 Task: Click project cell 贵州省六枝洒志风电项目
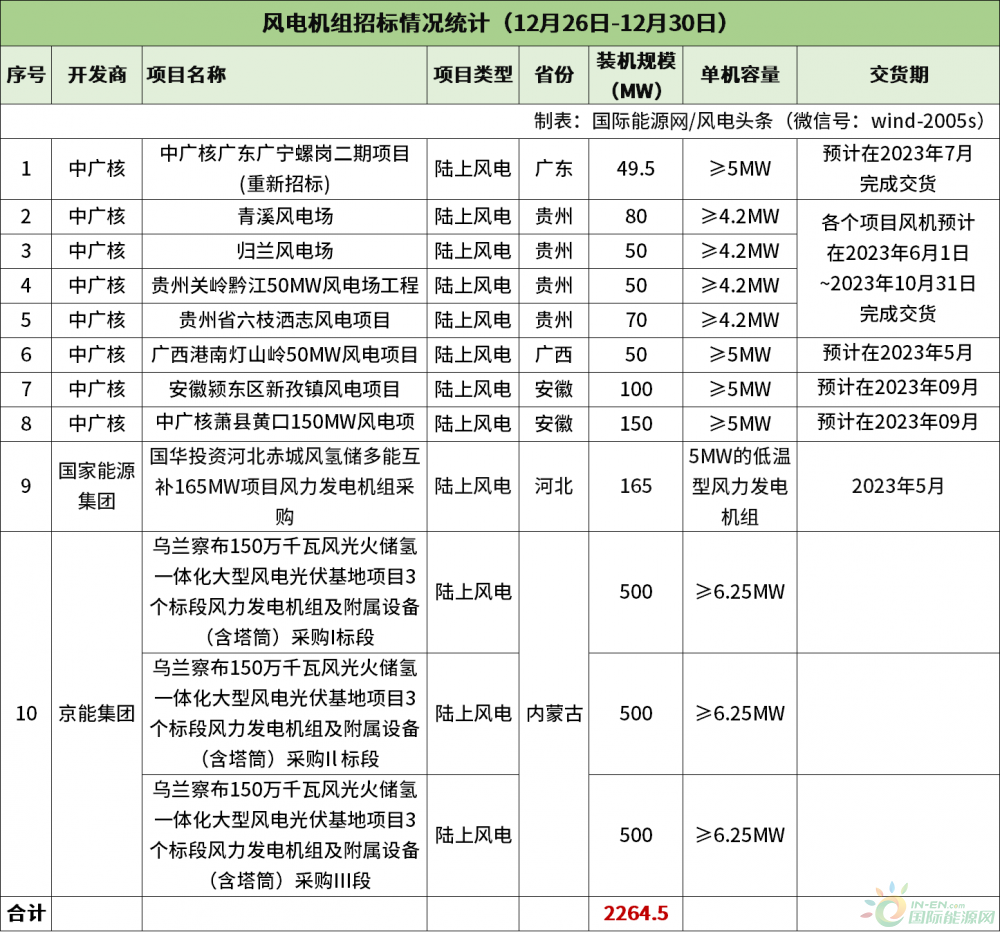(x=284, y=320)
